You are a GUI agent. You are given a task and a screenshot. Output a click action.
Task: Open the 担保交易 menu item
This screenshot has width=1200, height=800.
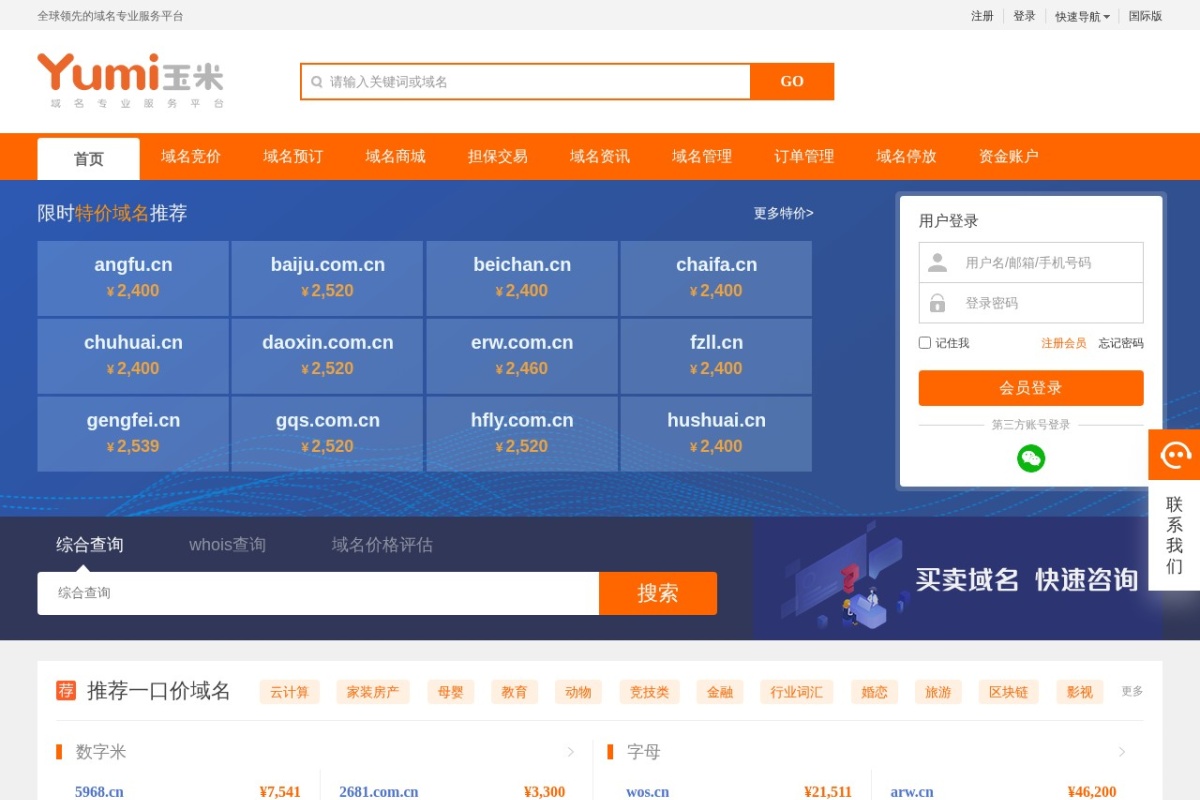(x=497, y=156)
